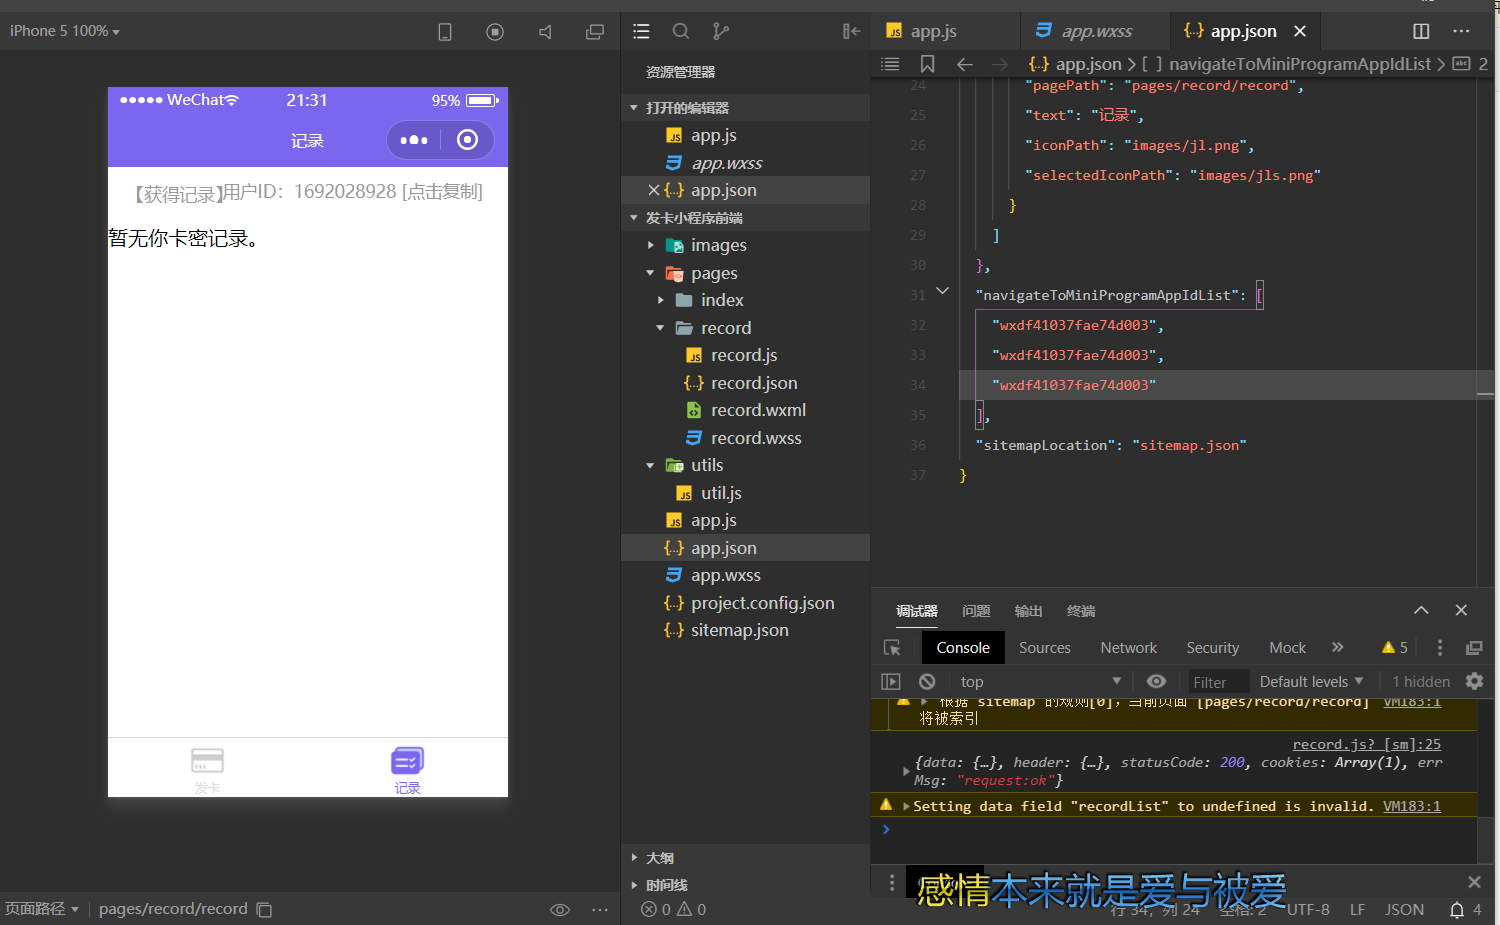The image size is (1500, 925).
Task: Navigate forward with the right arrow
Action: pos(1000,64)
